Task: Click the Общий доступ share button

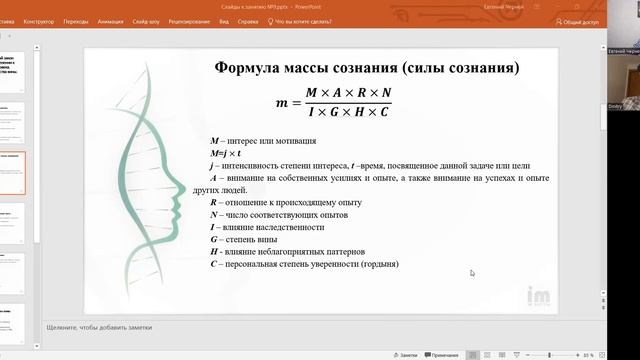Action: click(577, 22)
